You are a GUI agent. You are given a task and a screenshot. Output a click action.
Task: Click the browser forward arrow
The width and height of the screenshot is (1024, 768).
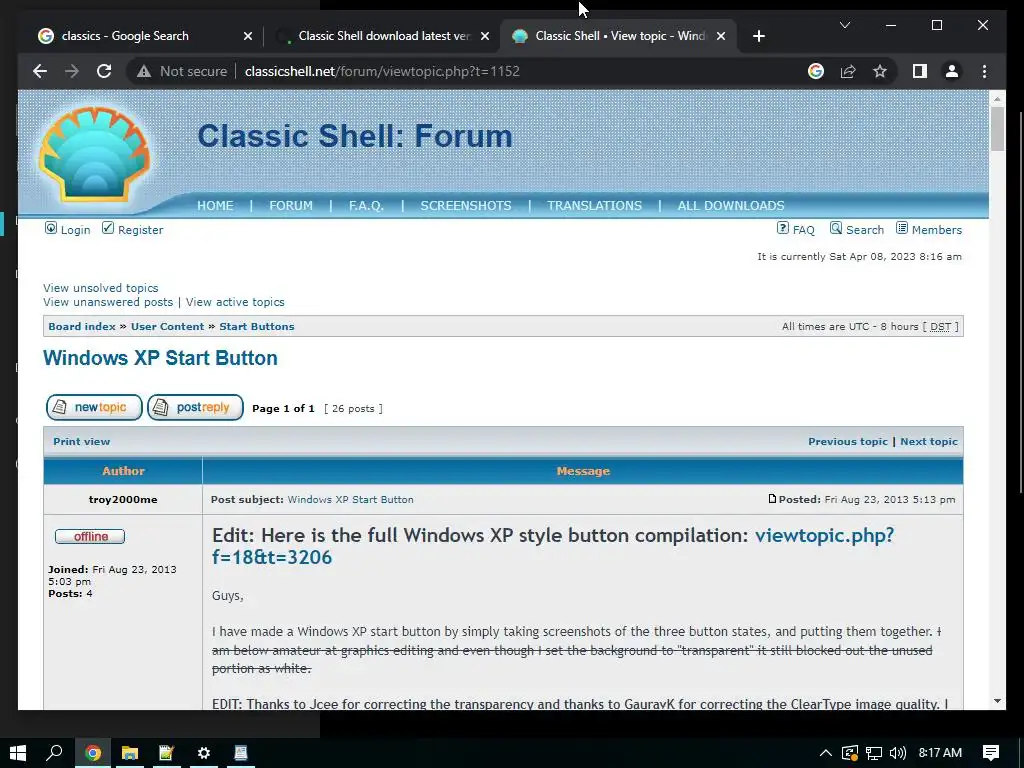point(72,71)
